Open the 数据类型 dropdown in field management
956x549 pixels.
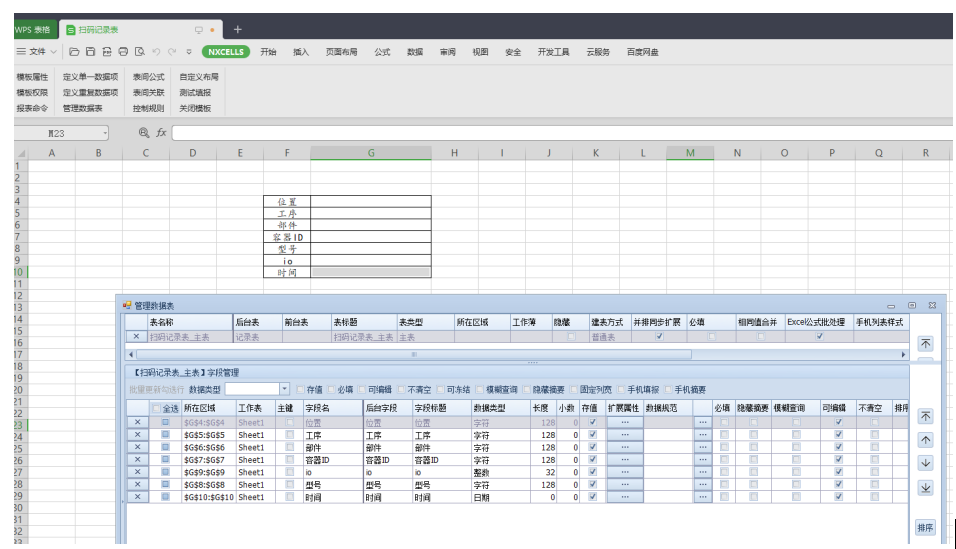[284, 389]
